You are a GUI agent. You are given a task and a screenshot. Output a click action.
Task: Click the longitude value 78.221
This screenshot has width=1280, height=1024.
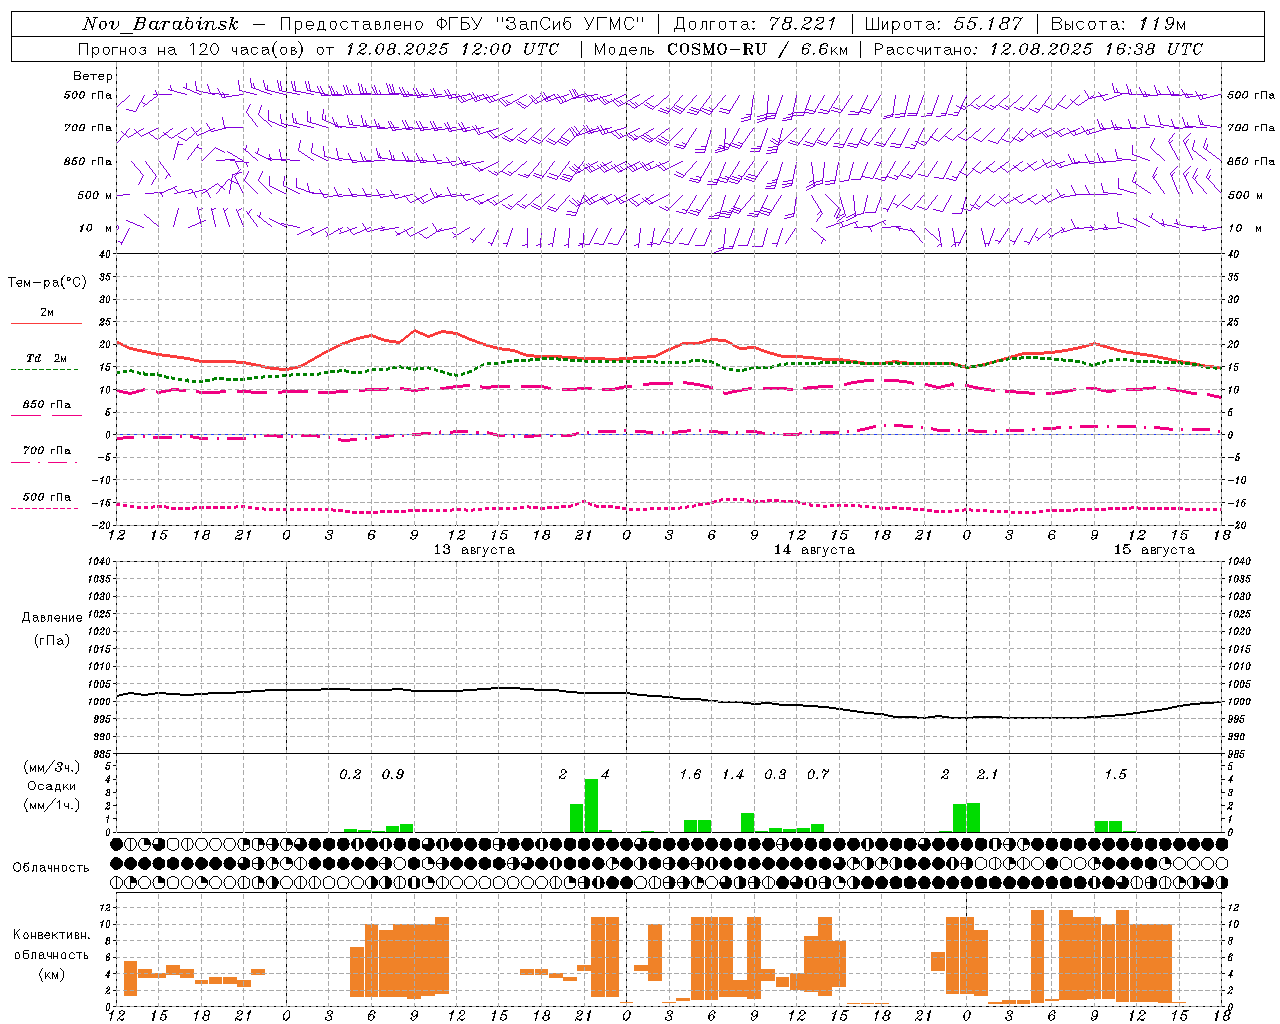click(802, 24)
